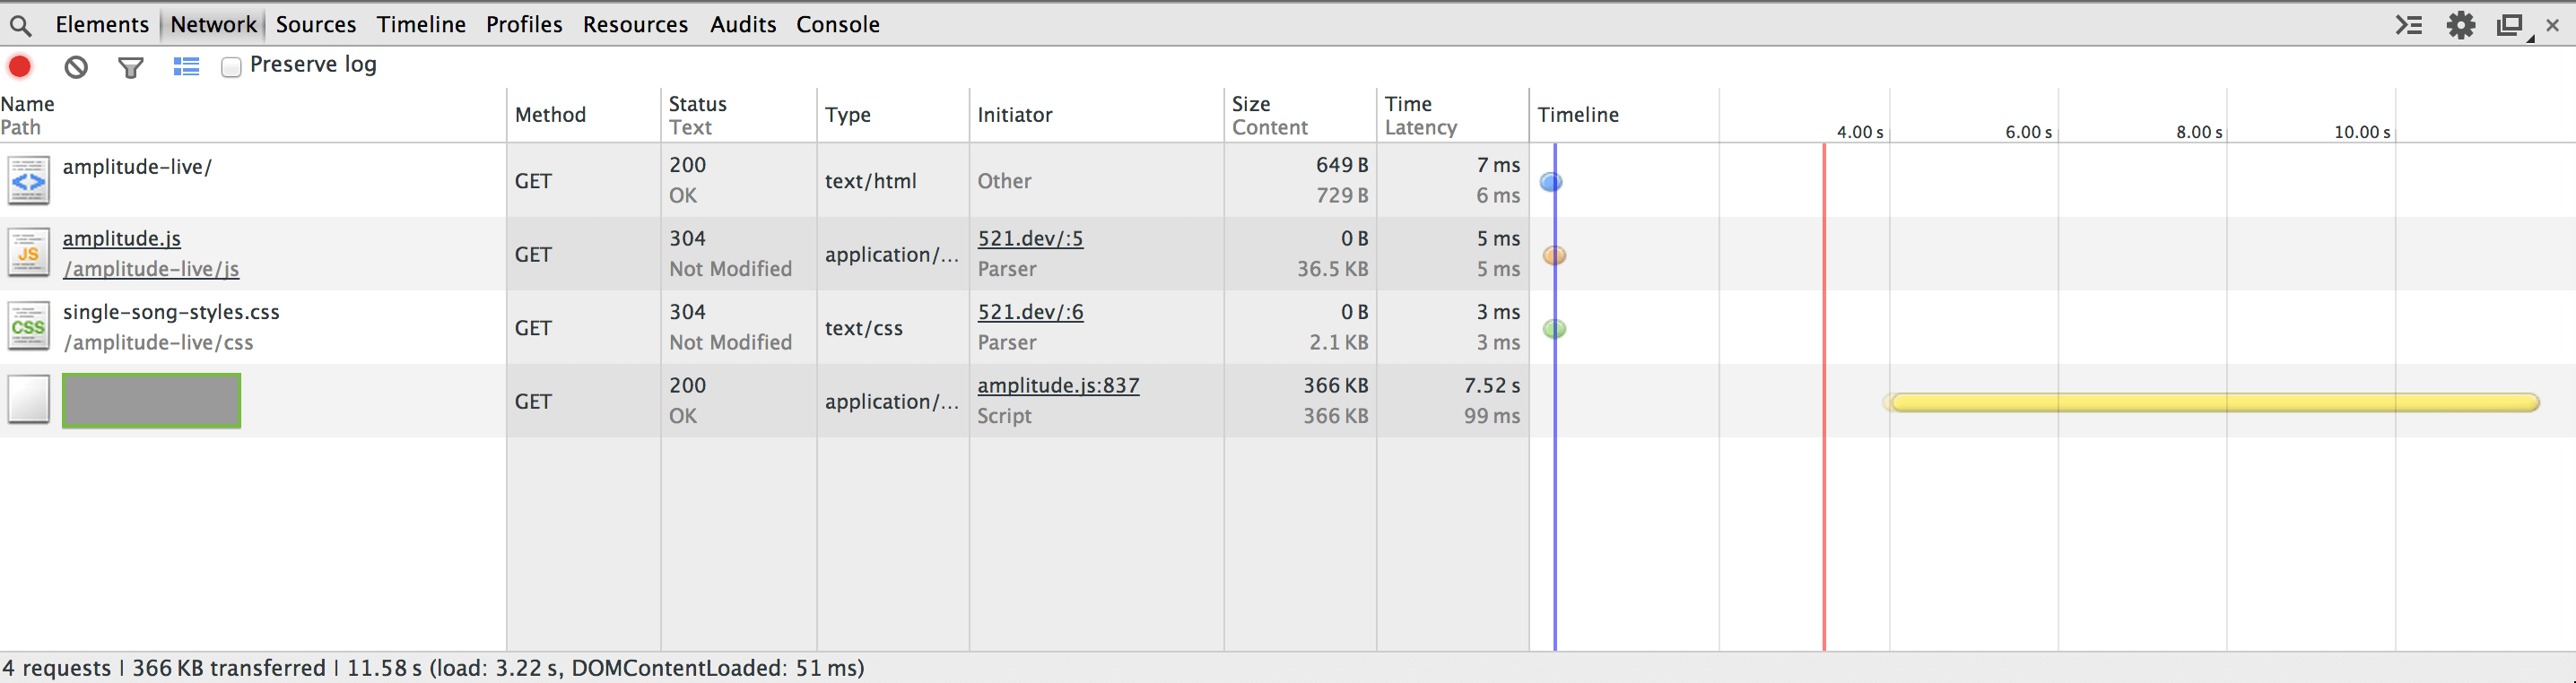Open the Audits tab
The height and width of the screenshot is (683, 2576).
coord(743,24)
